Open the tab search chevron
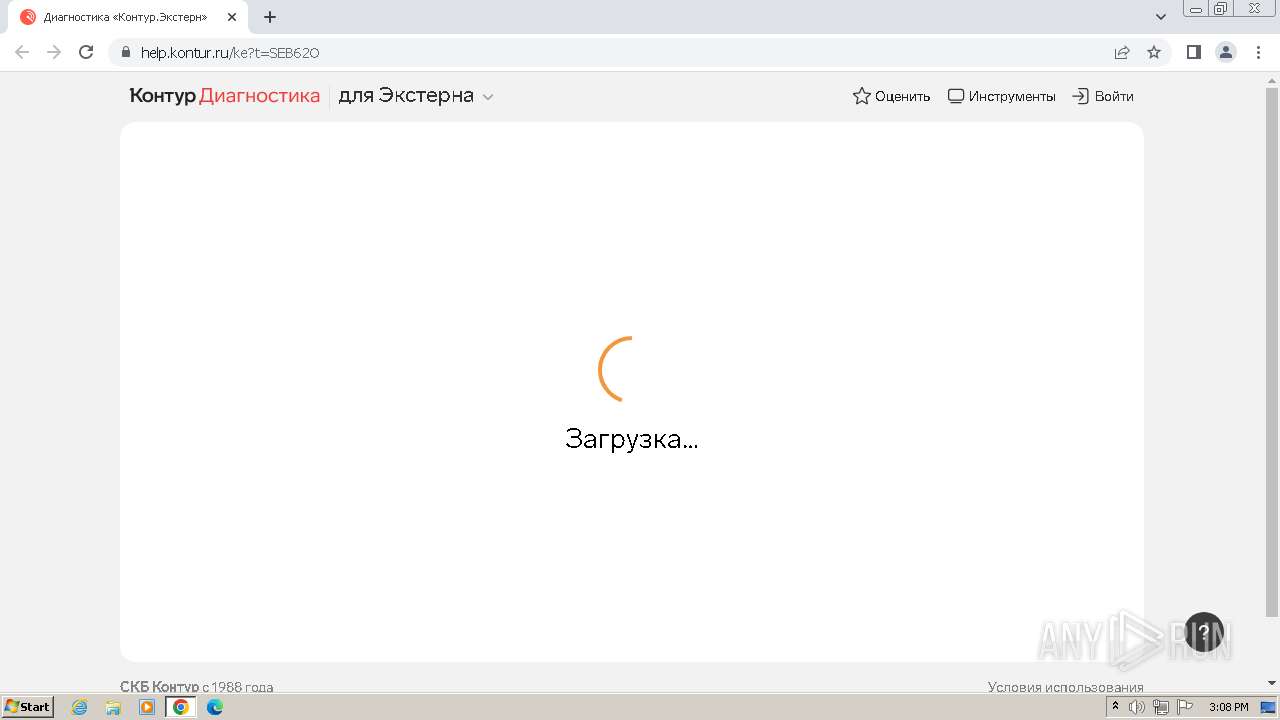Viewport: 1280px width, 720px height. tap(1161, 17)
